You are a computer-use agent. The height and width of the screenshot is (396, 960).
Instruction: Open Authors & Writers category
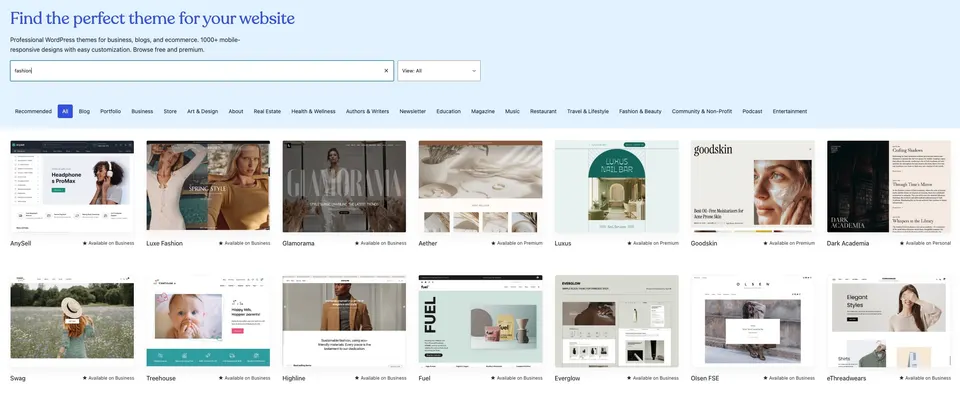click(367, 111)
